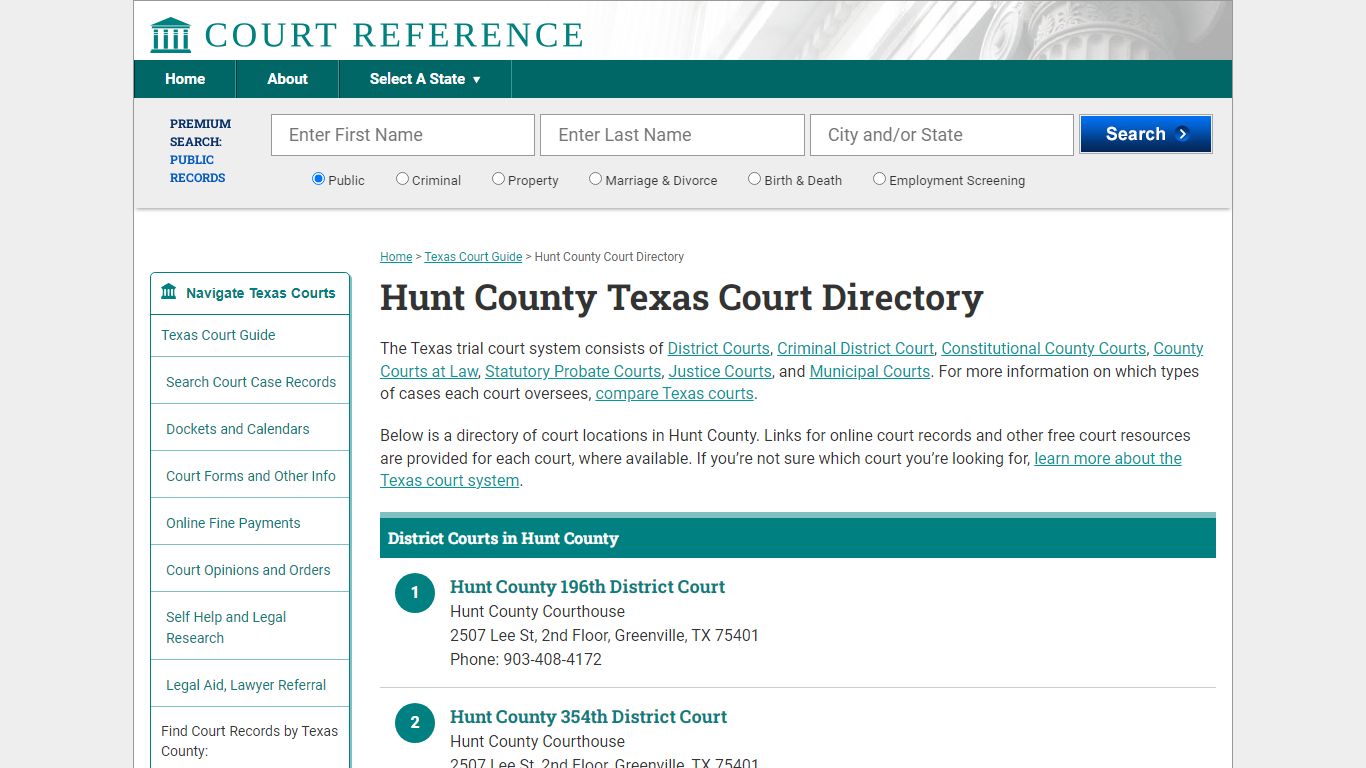Click the Home breadcrumb link
The width and height of the screenshot is (1366, 768).
point(396,257)
